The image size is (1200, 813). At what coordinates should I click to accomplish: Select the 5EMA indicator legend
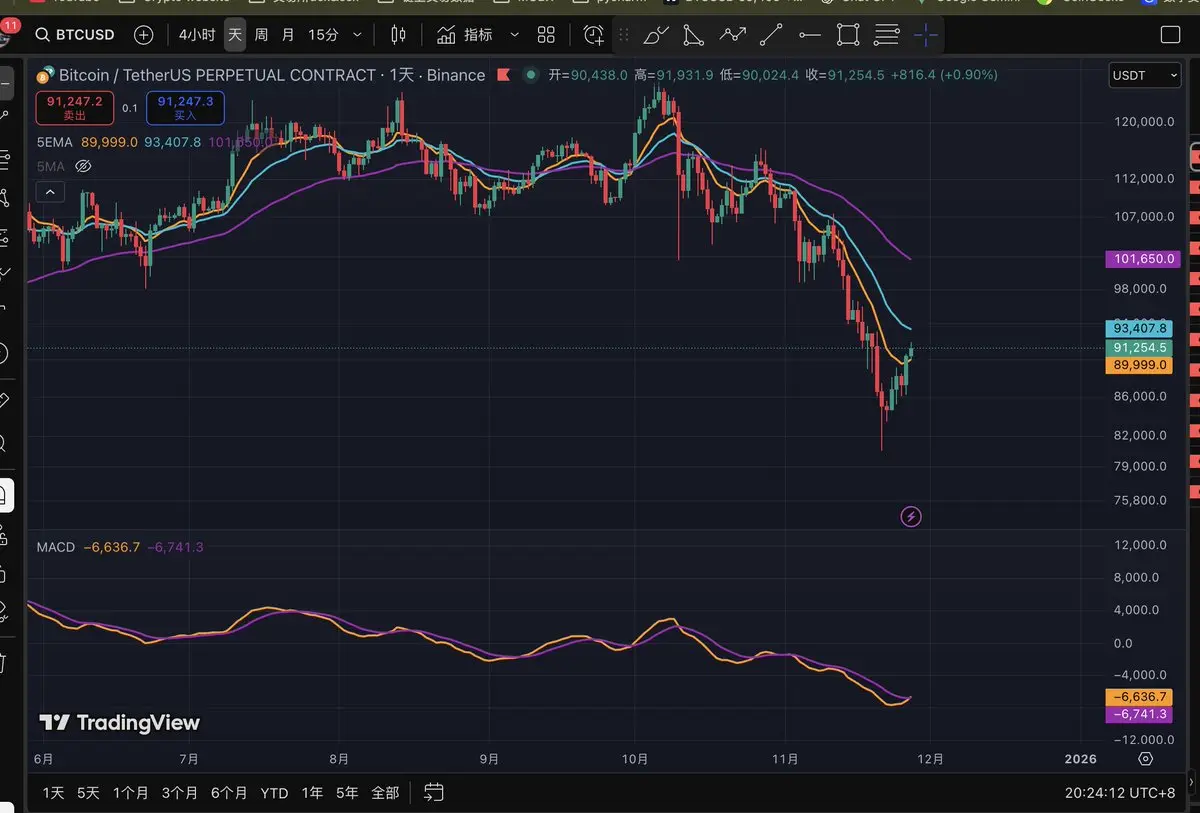click(56, 142)
